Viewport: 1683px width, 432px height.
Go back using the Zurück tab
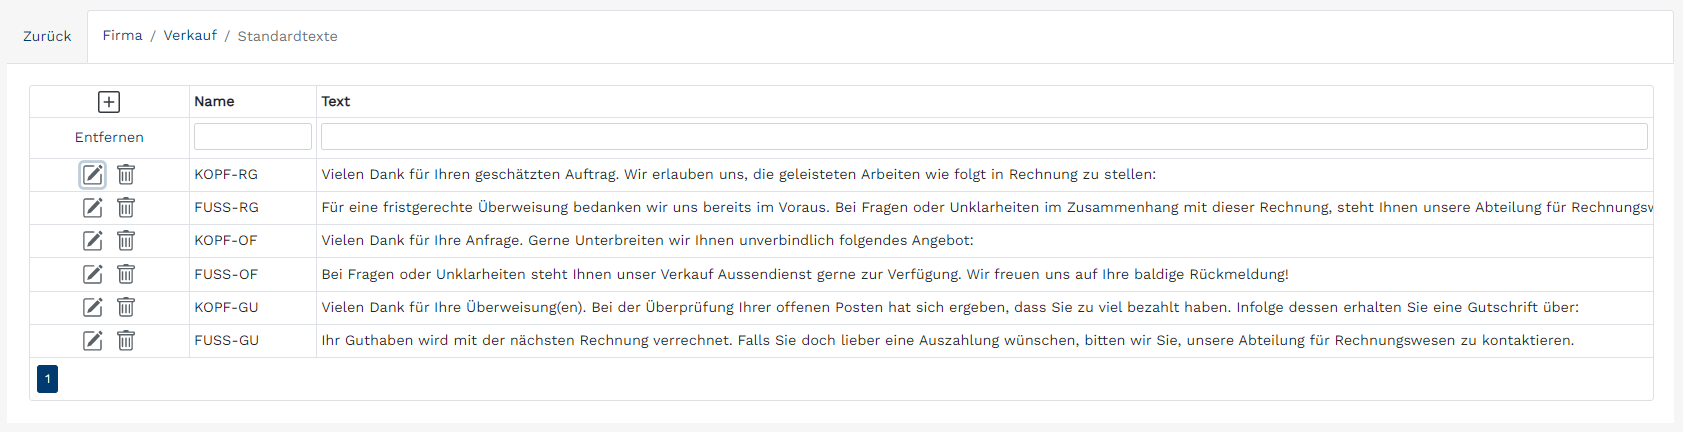coord(47,36)
